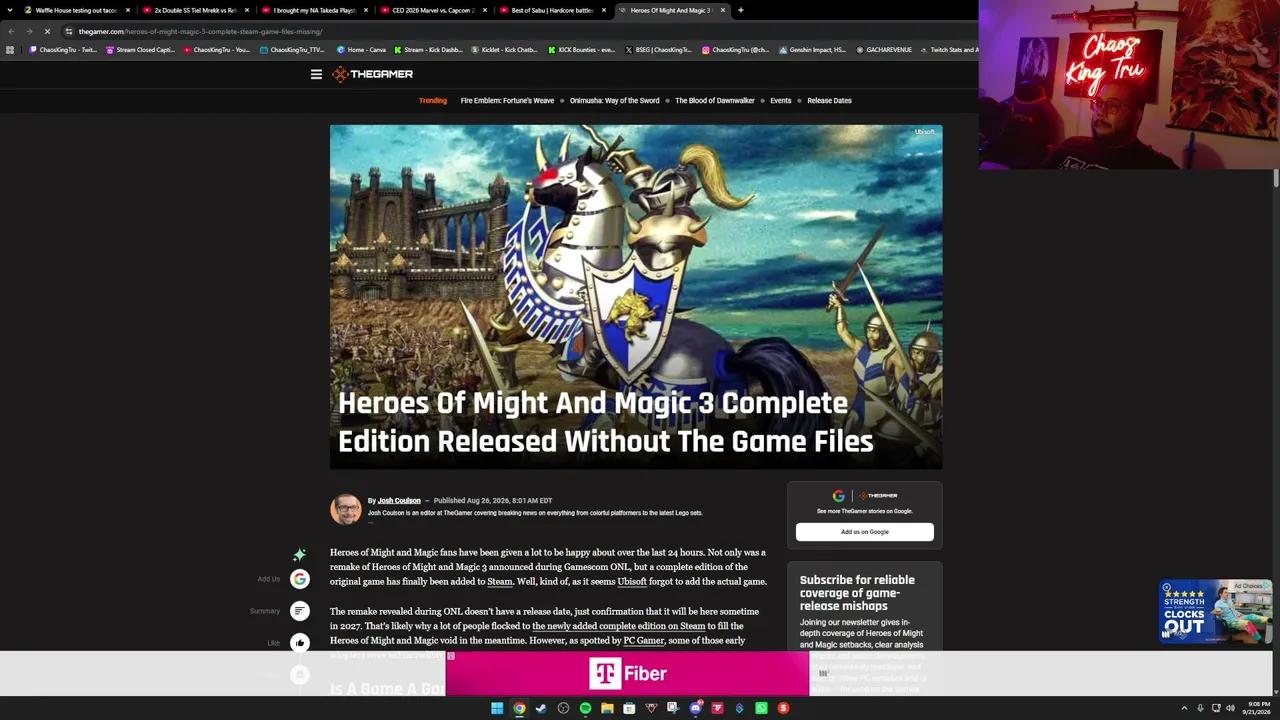The width and height of the screenshot is (1280, 720).
Task: Click the taskbar microphone icon
Action: click(1201, 708)
